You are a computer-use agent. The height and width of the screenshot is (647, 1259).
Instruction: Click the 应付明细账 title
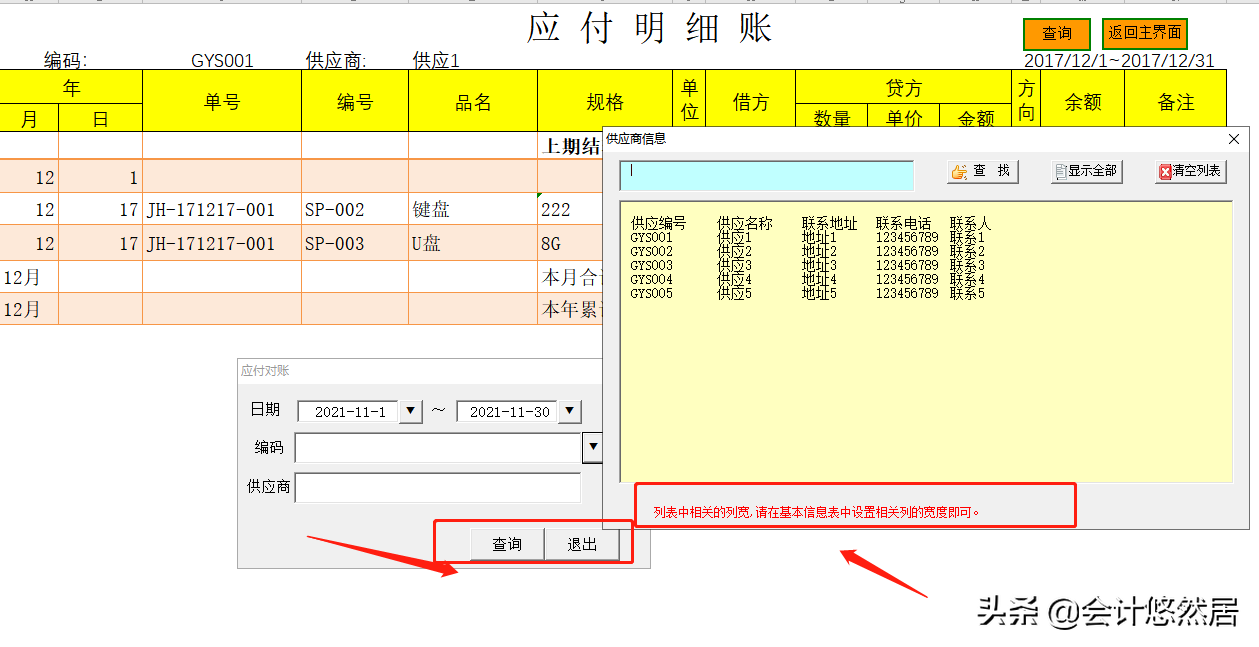pyautogui.click(x=650, y=28)
